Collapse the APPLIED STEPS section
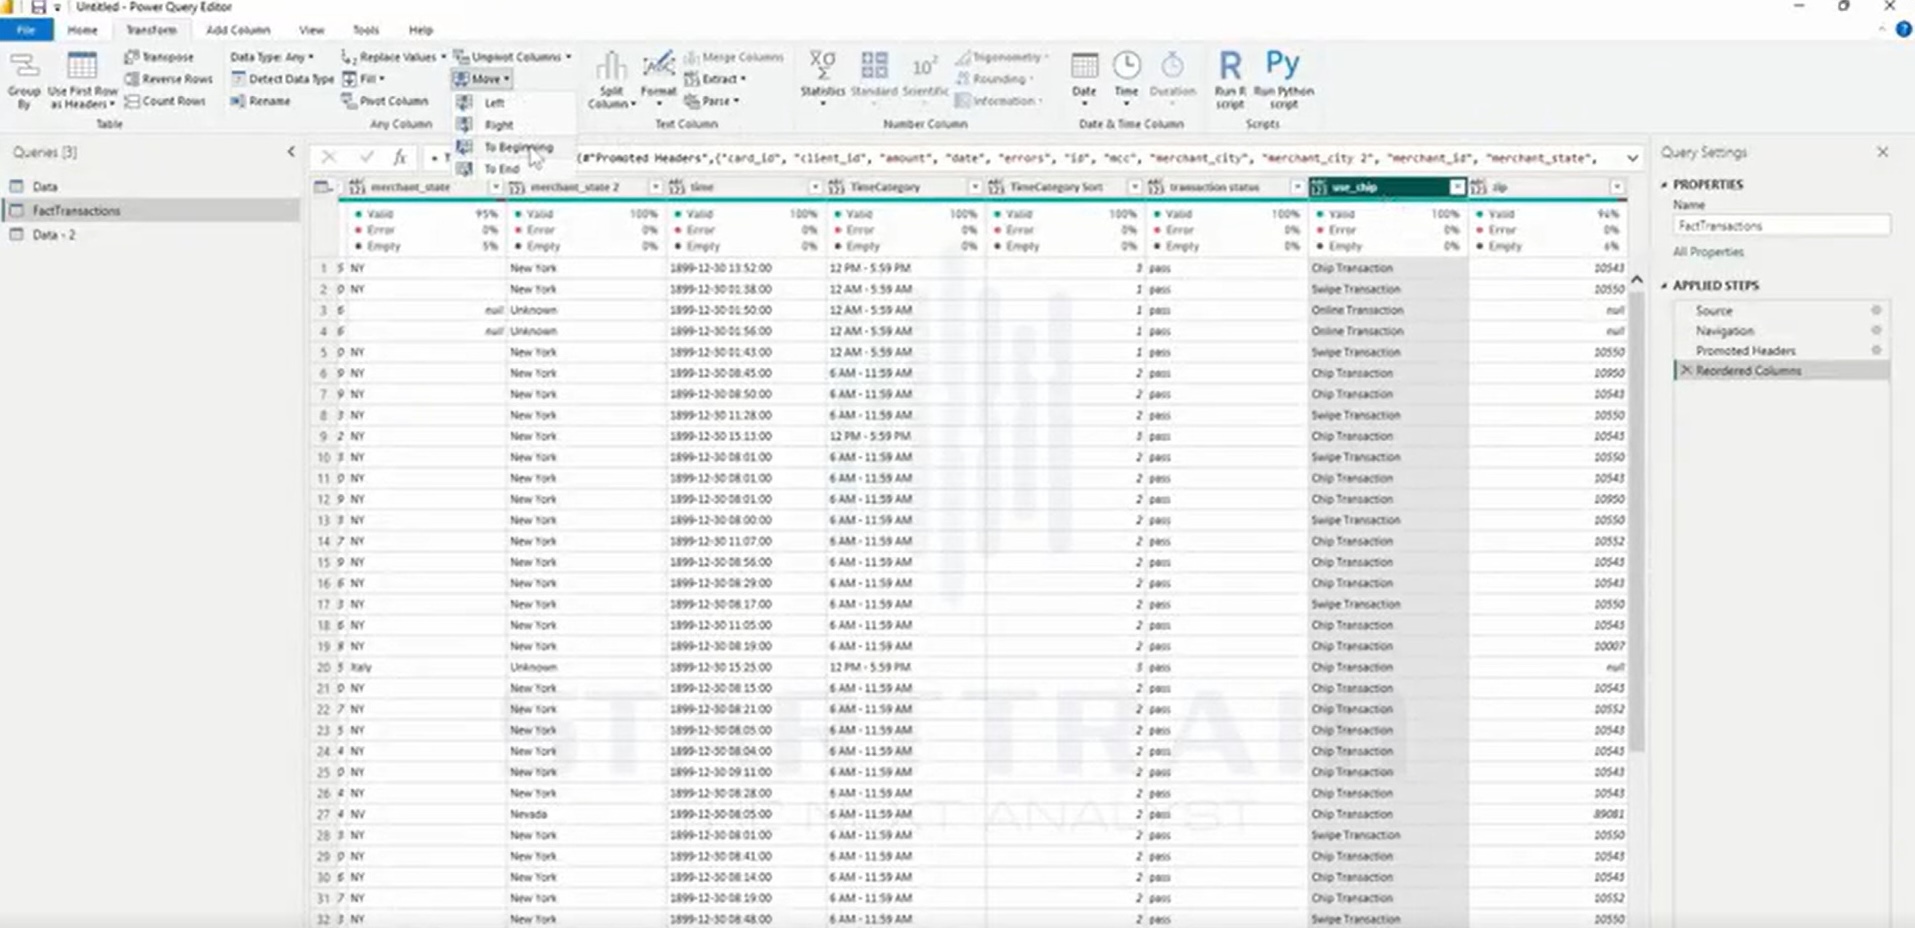The height and width of the screenshot is (928, 1915). click(x=1665, y=286)
